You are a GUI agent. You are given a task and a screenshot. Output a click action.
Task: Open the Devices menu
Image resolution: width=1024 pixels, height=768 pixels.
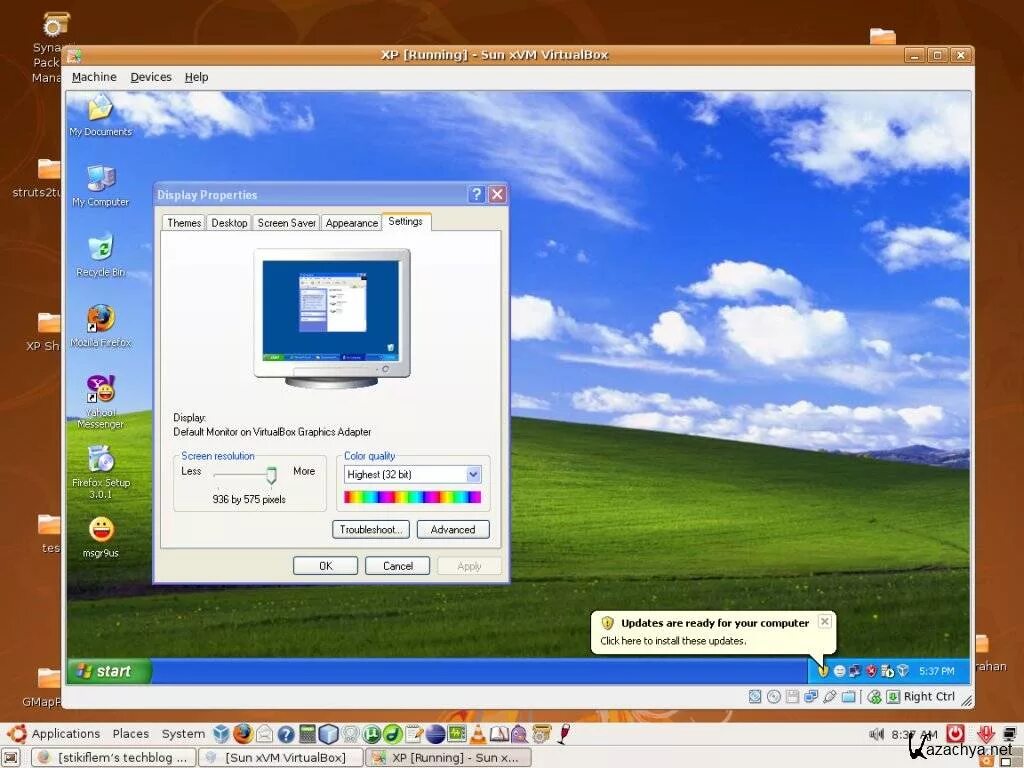click(151, 77)
